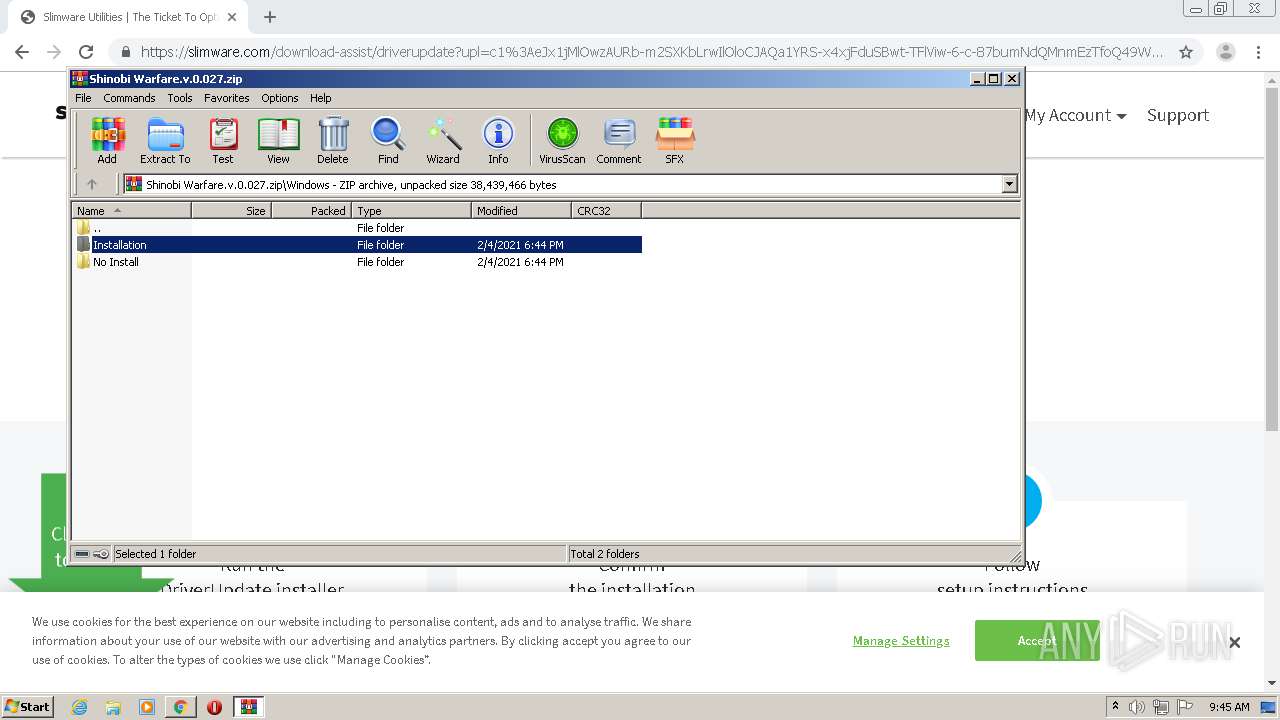Click the Comment toolbar icon

tap(619, 140)
